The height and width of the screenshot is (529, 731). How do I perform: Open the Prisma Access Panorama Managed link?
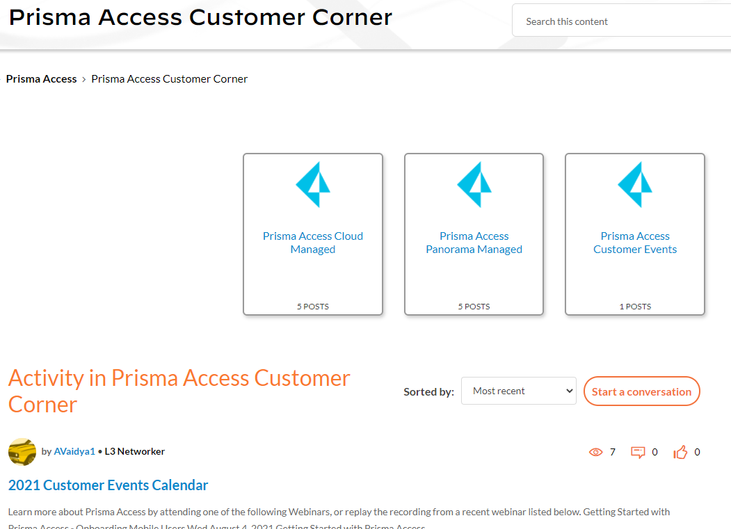pyautogui.click(x=474, y=243)
